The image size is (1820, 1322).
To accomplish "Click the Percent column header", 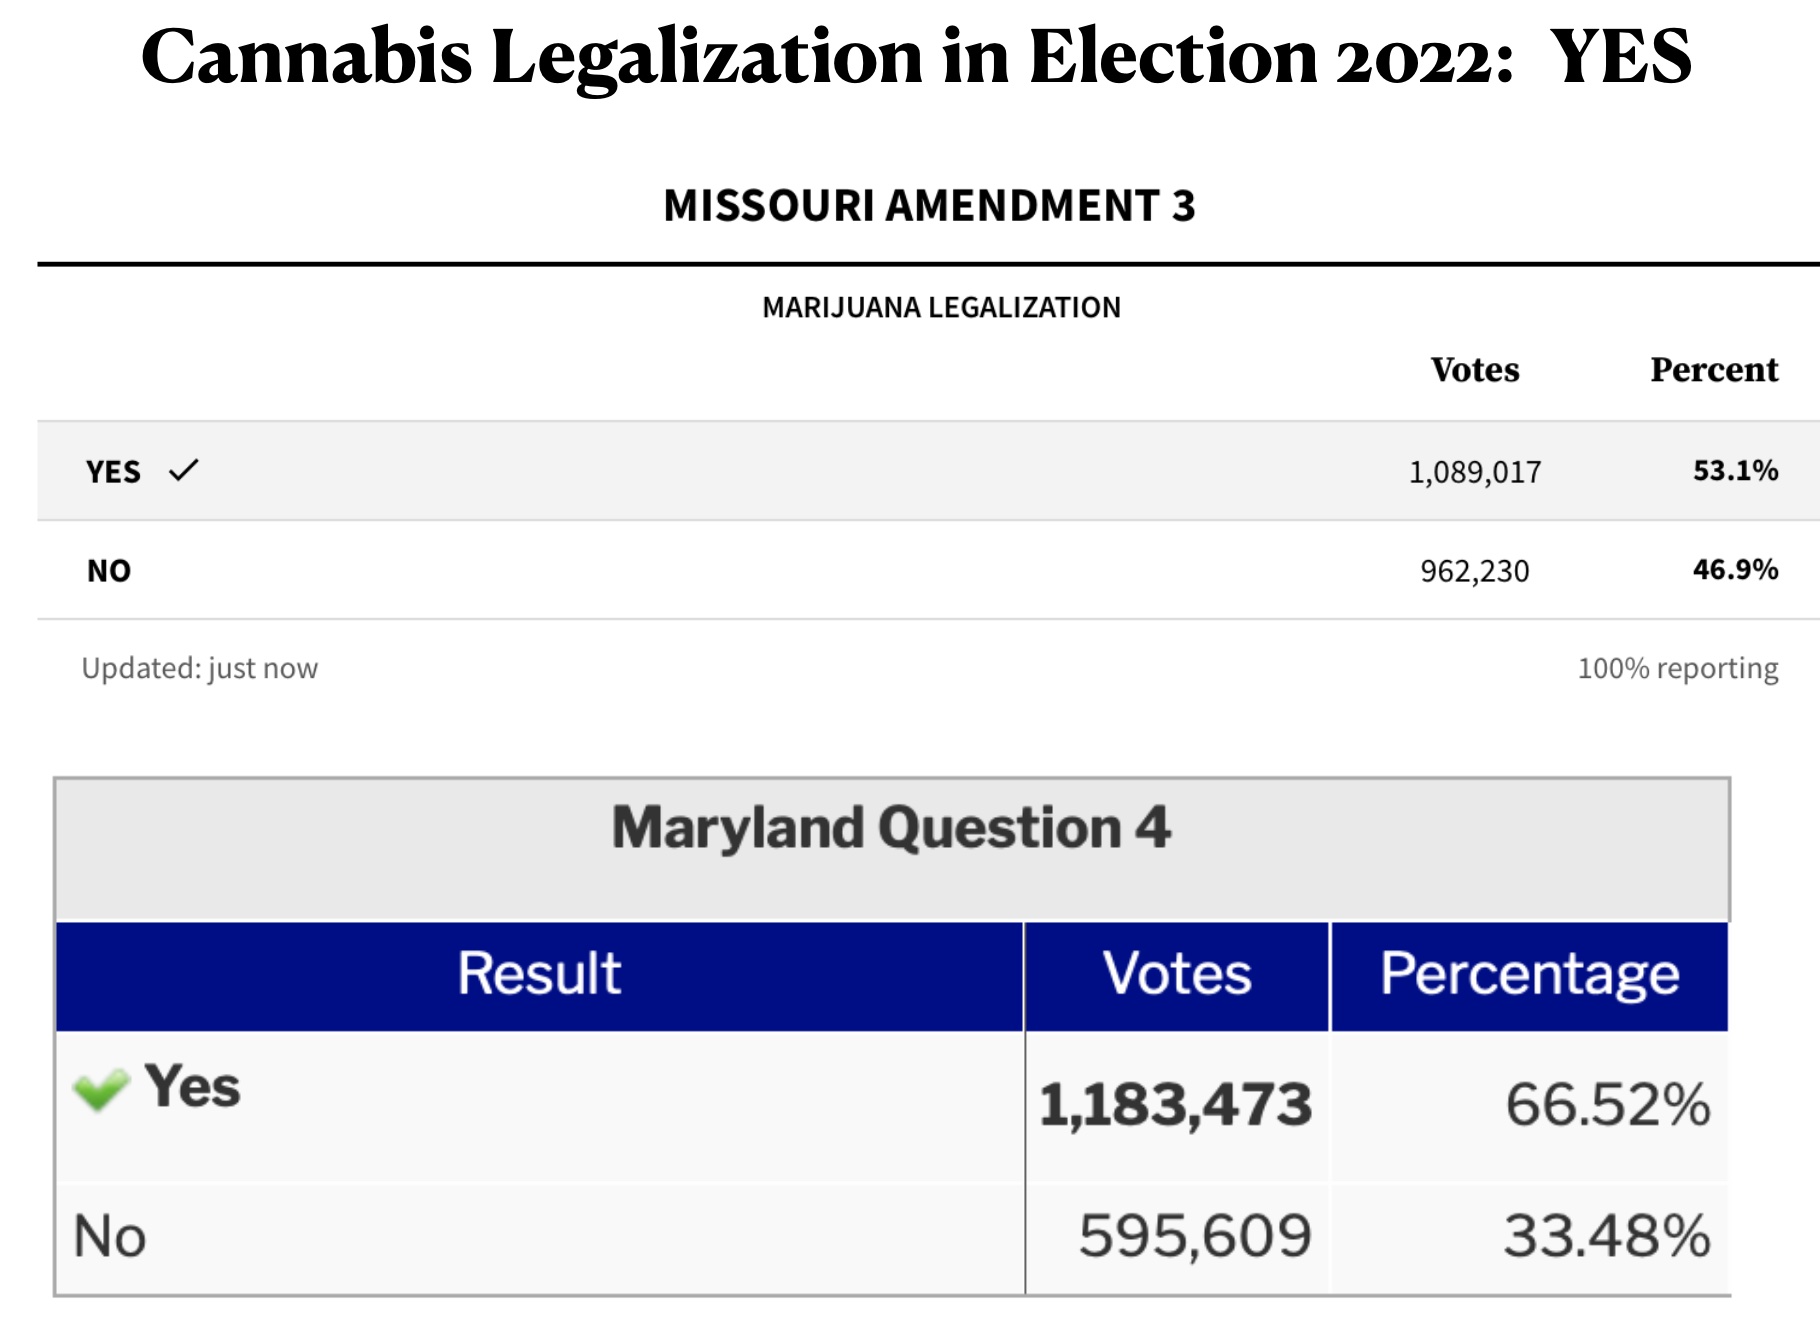I will pyautogui.click(x=1714, y=370).
